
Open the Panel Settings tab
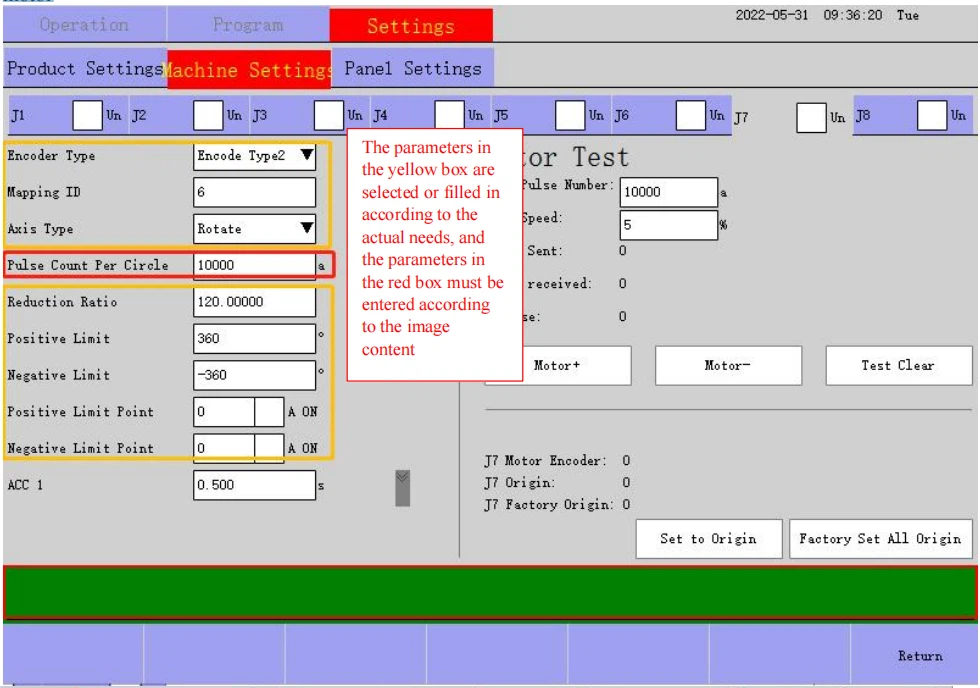(x=412, y=70)
